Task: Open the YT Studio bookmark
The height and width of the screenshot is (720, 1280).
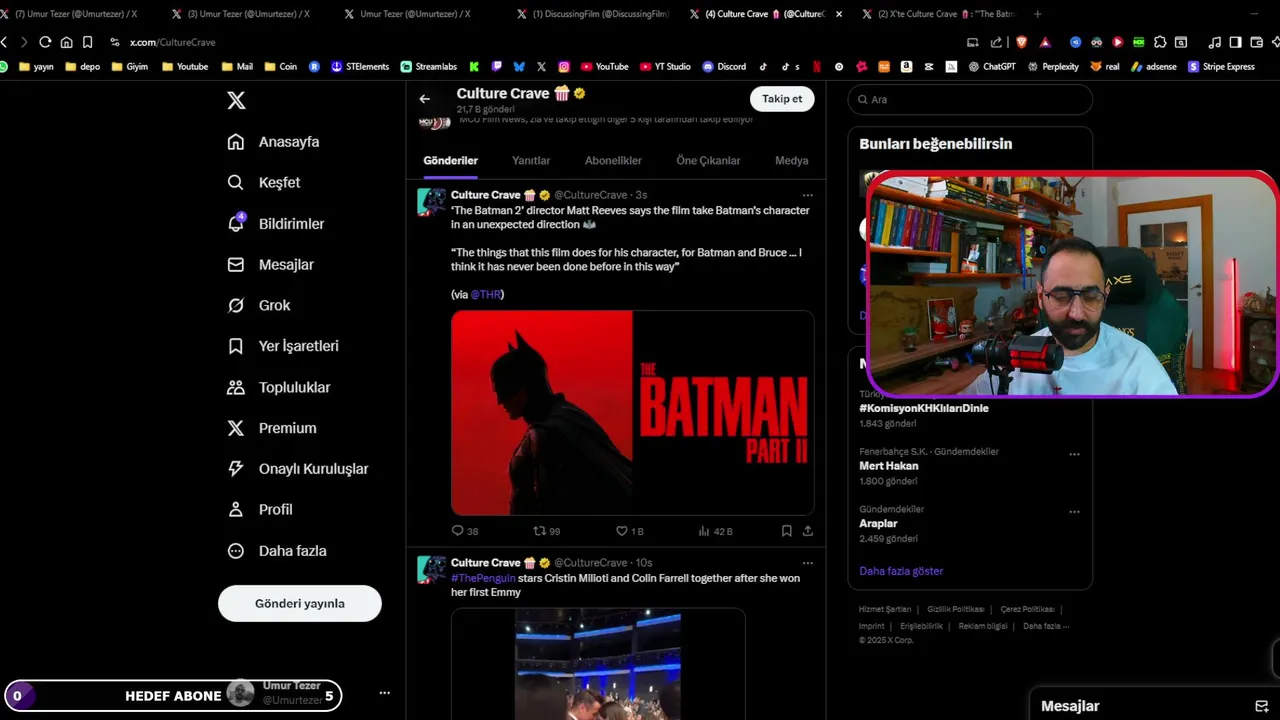Action: (665, 67)
